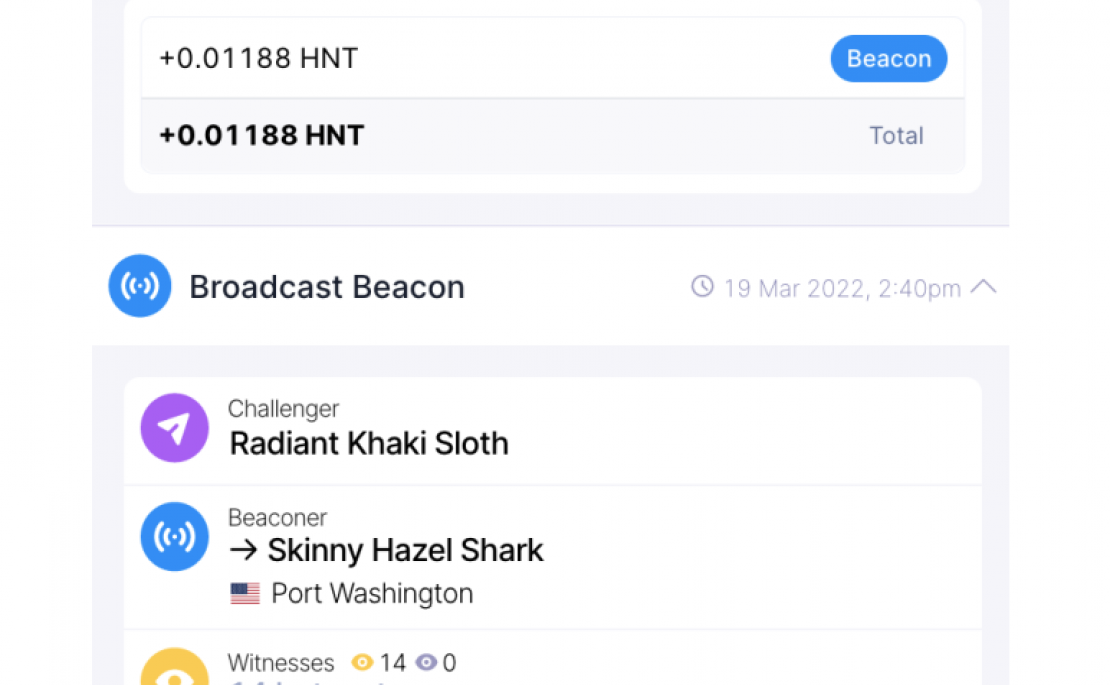Image resolution: width=1110 pixels, height=685 pixels.
Task: Click the 19 Mar 2022 timestamp
Action: [842, 288]
